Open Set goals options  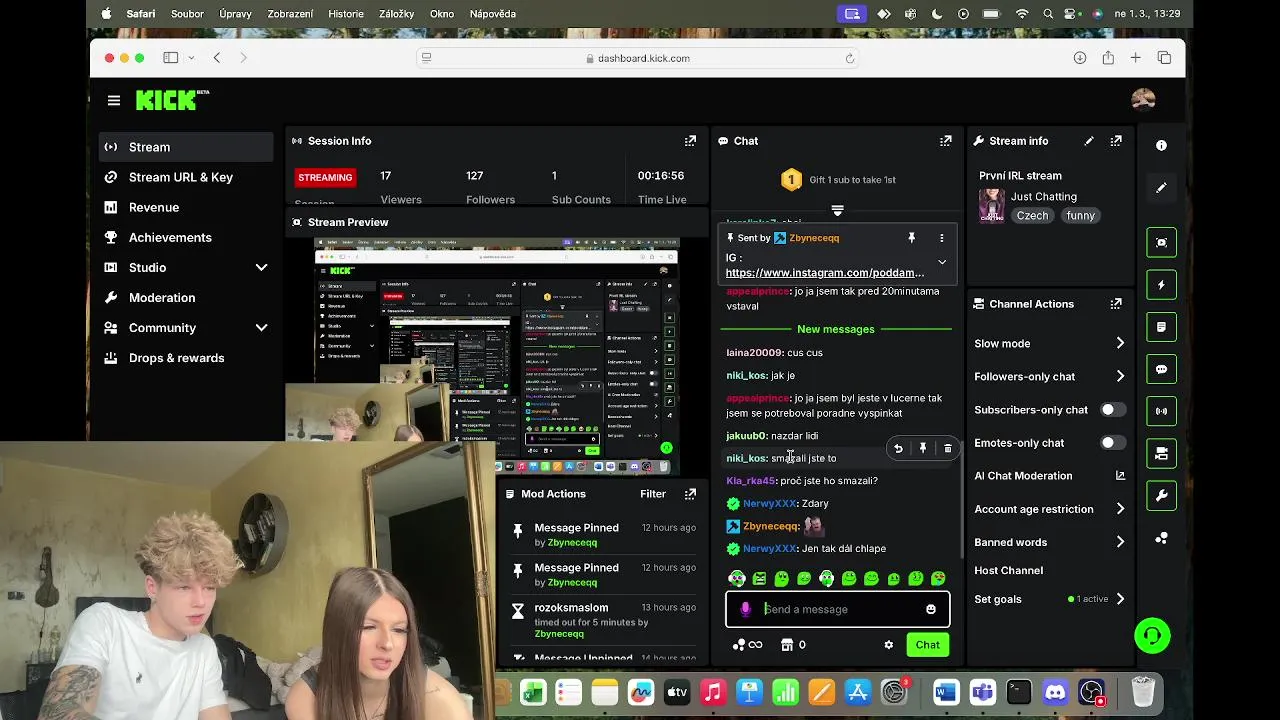point(1049,599)
